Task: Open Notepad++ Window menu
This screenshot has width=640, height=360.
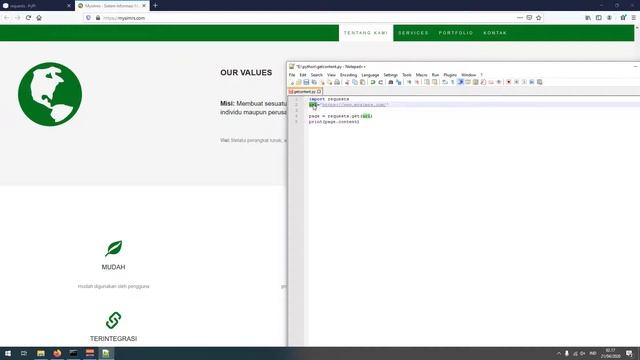Action: pyautogui.click(x=469, y=75)
